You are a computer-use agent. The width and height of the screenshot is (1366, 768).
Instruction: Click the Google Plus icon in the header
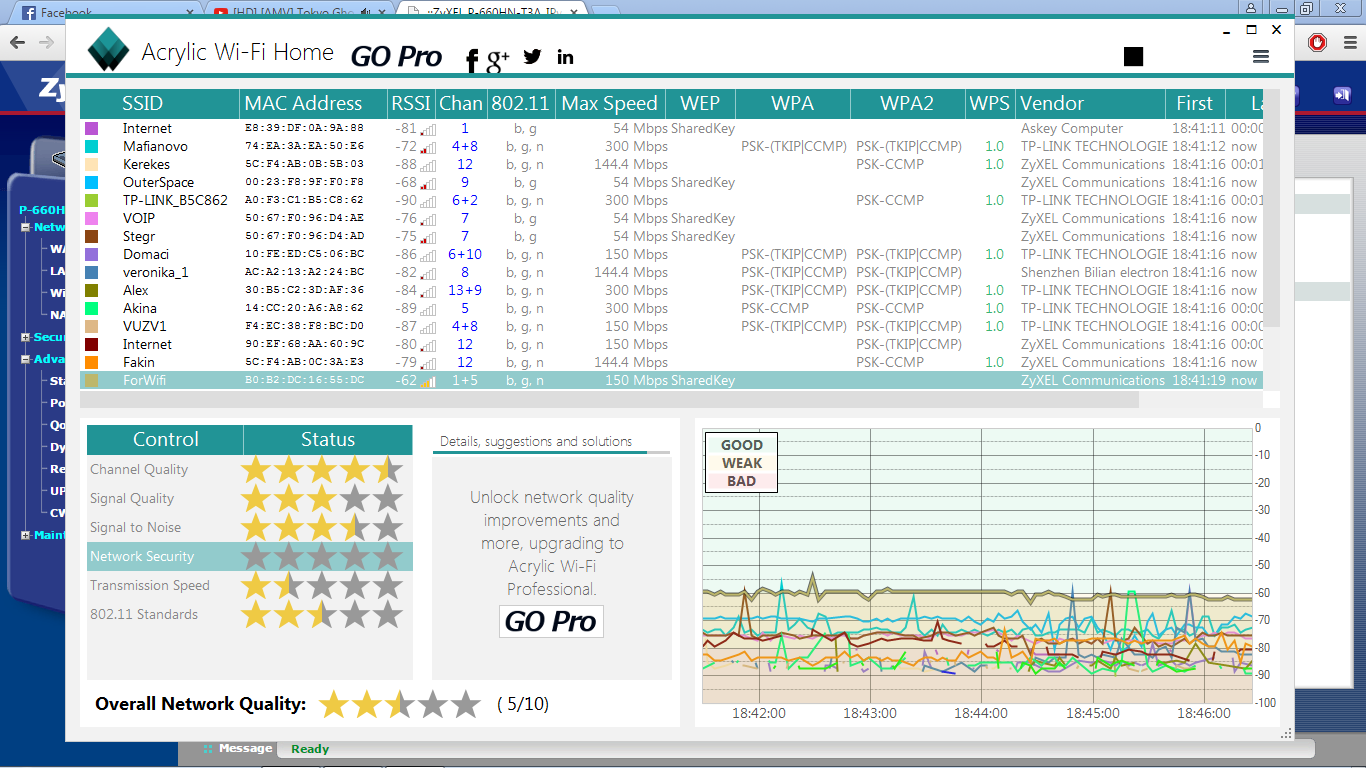(497, 60)
